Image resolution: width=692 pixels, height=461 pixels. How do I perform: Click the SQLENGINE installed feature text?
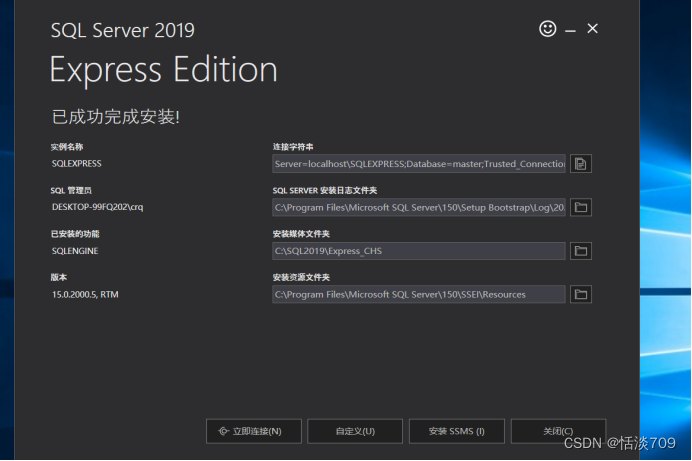[75, 251]
